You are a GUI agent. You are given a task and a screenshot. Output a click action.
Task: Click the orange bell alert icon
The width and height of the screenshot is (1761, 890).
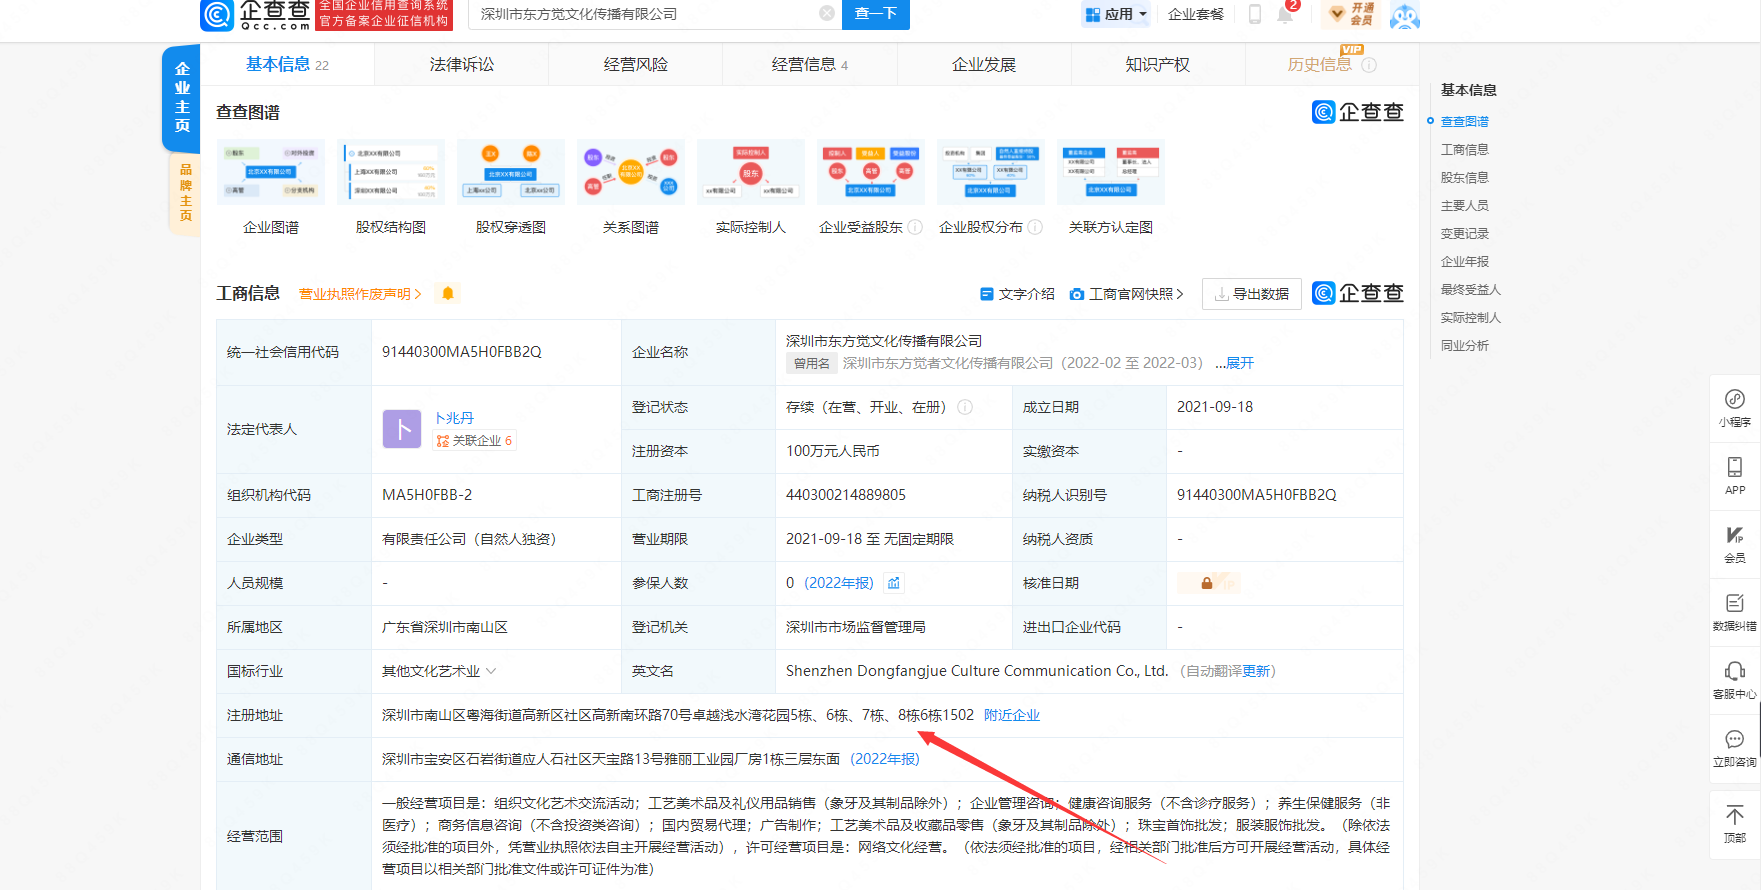(x=448, y=293)
